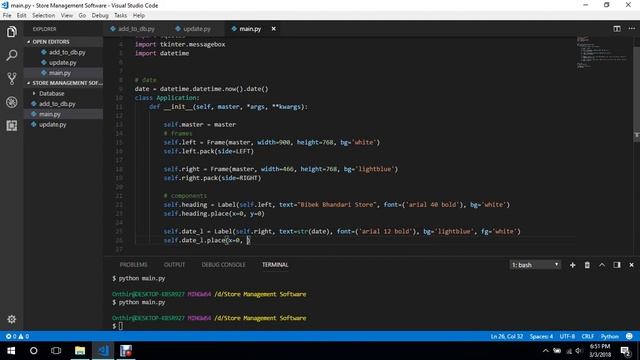The image size is (640, 360).
Task: Open the Tasks menu
Action: click(x=120, y=16)
